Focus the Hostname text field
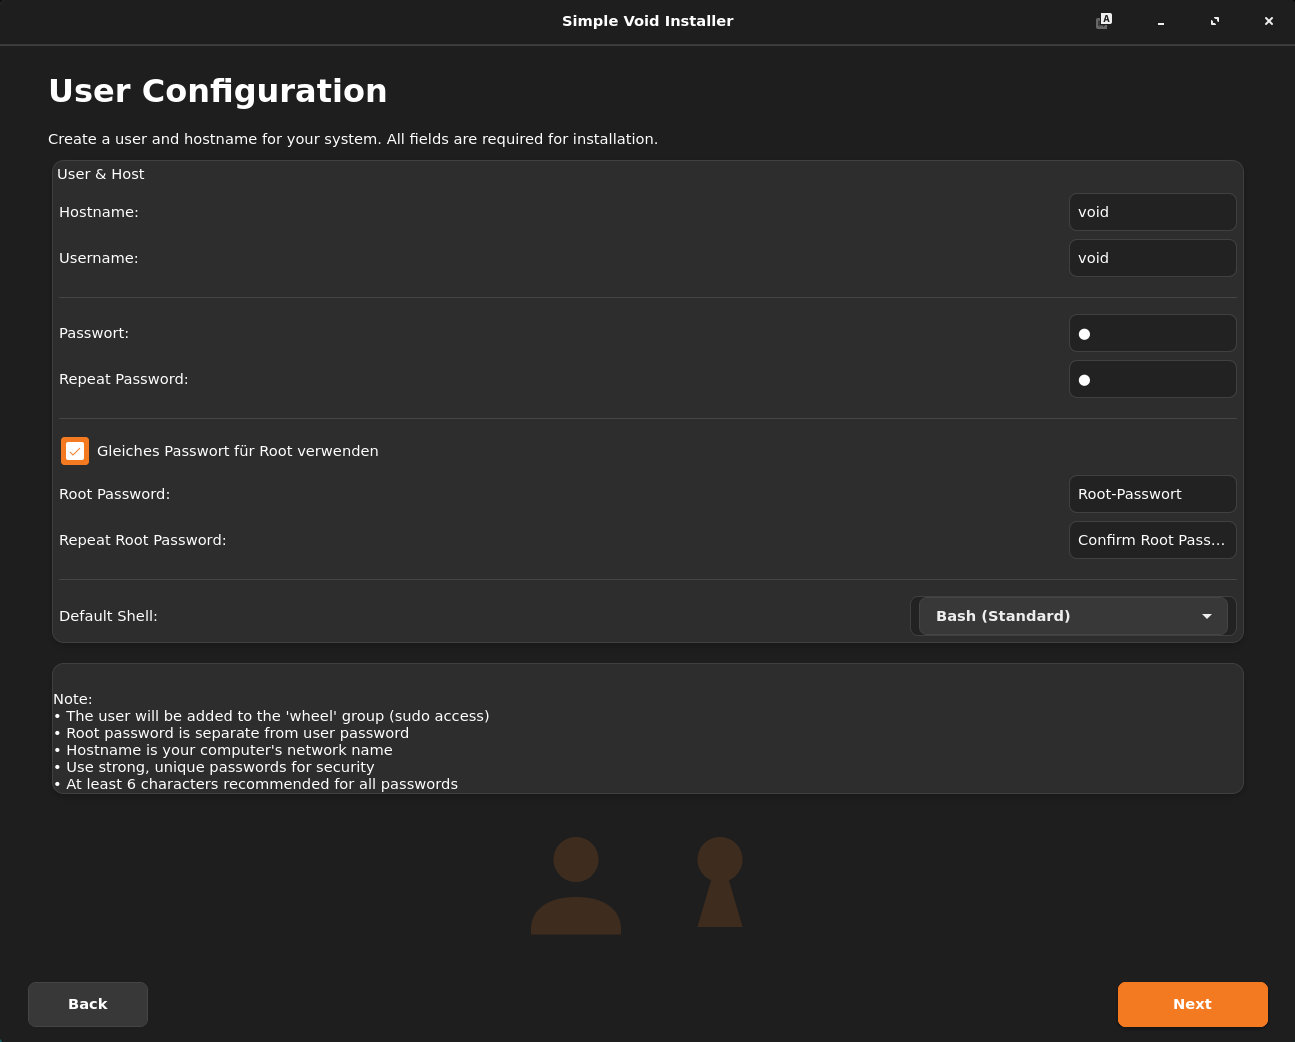Screen dimensions: 1295x1042 click(x=1152, y=212)
